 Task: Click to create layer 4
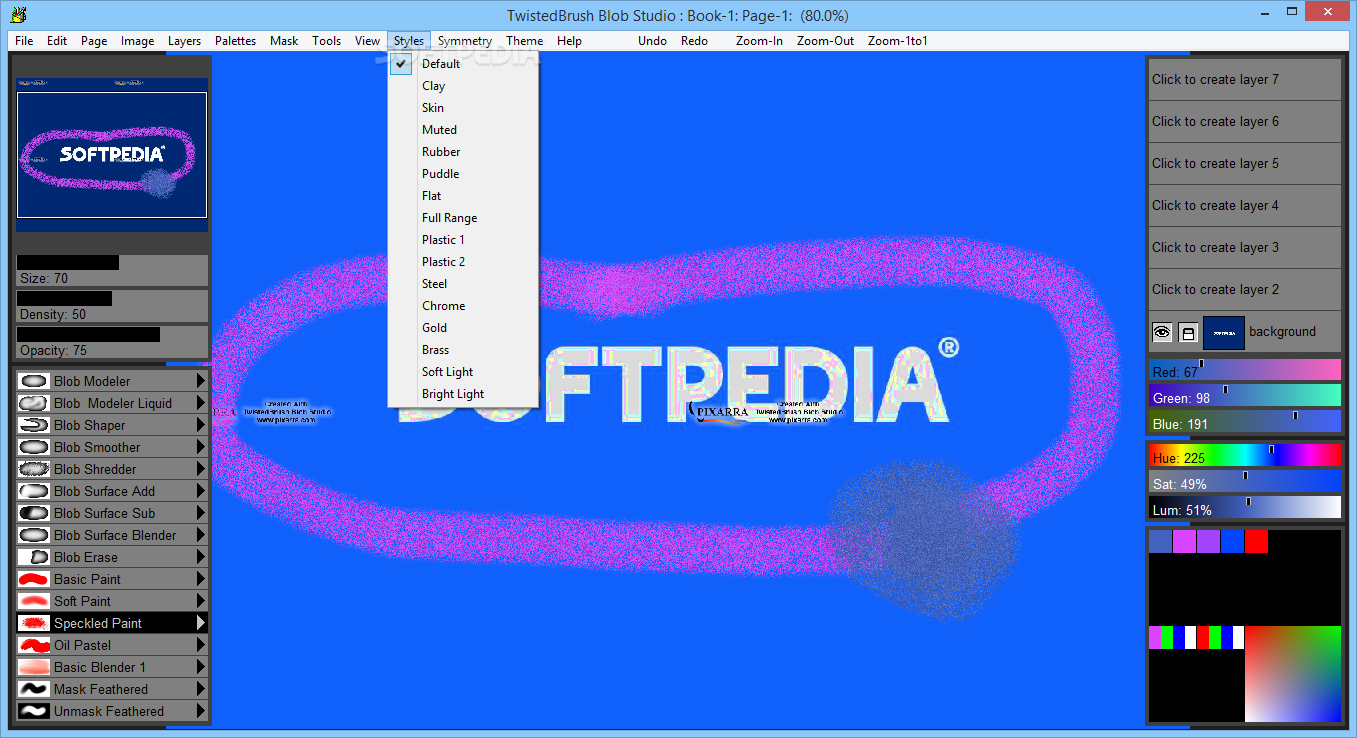click(x=1243, y=206)
